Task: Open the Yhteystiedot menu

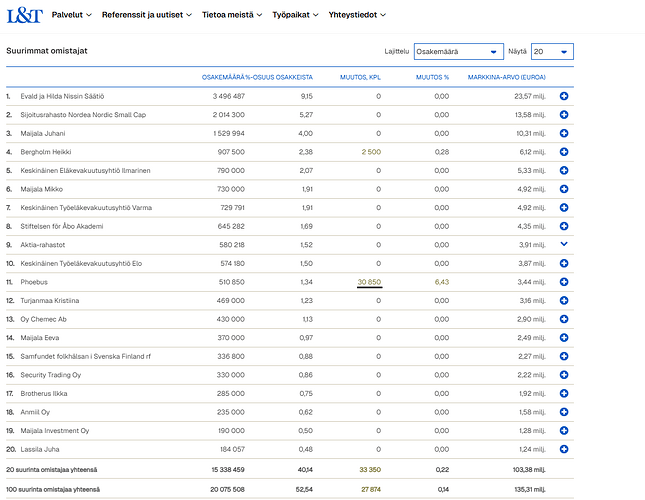Action: point(357,15)
